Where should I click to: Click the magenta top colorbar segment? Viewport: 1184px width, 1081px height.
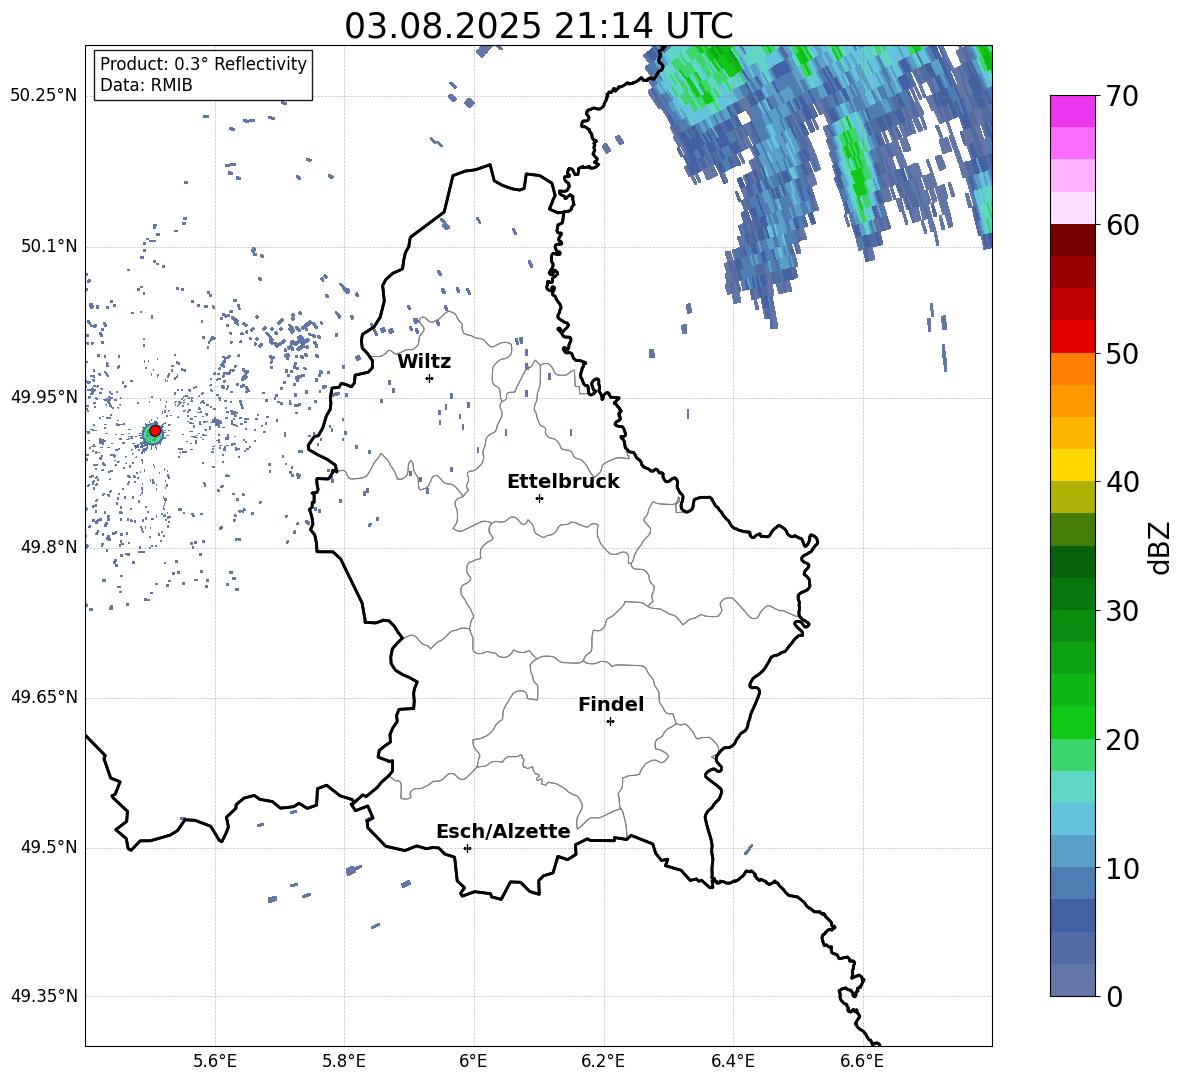pos(1072,111)
